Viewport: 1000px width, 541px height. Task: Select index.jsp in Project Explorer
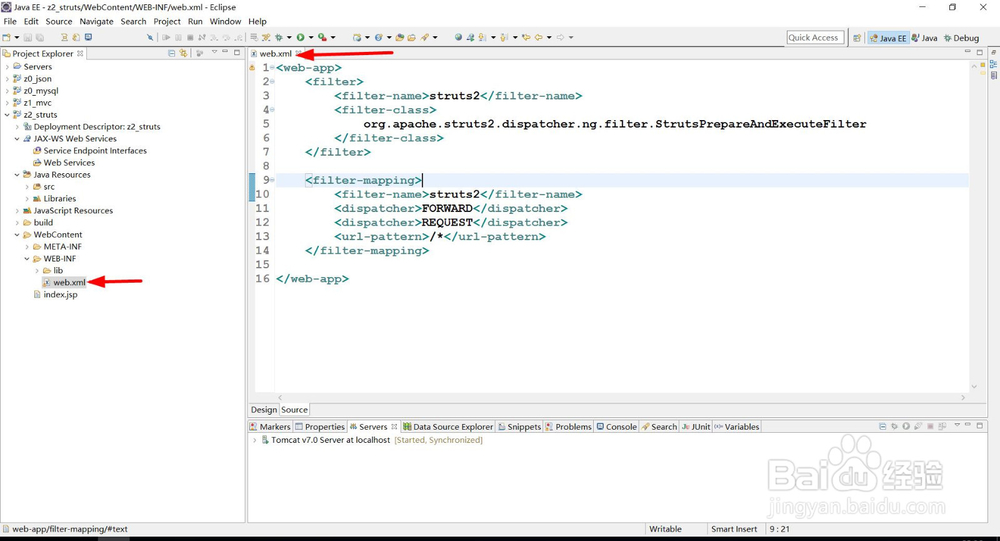click(x=60, y=295)
